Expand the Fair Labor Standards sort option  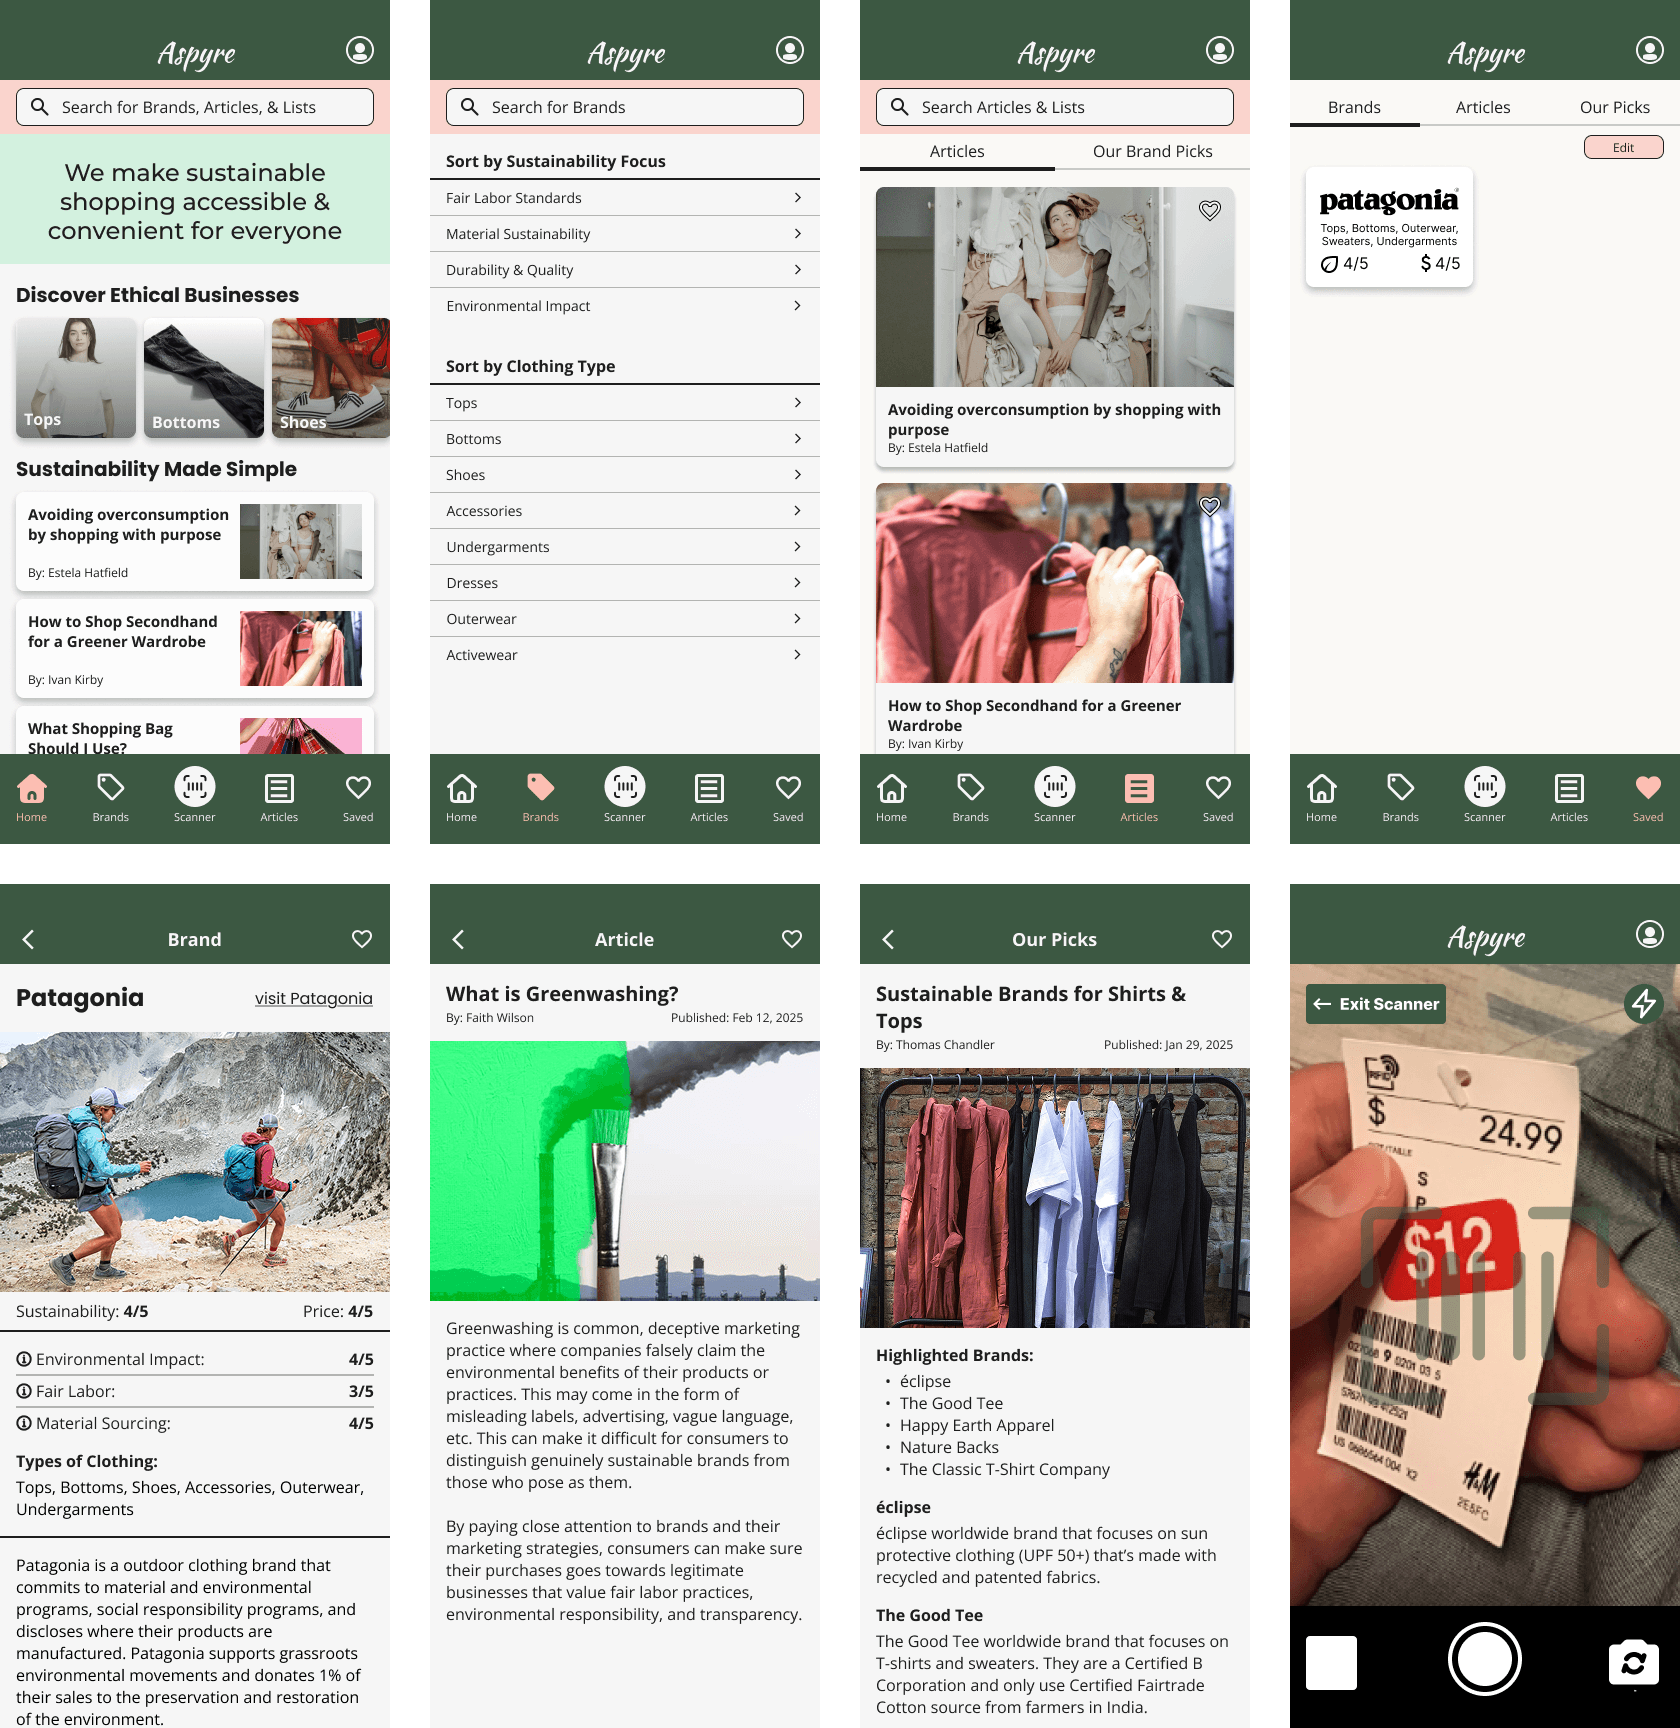[624, 197]
